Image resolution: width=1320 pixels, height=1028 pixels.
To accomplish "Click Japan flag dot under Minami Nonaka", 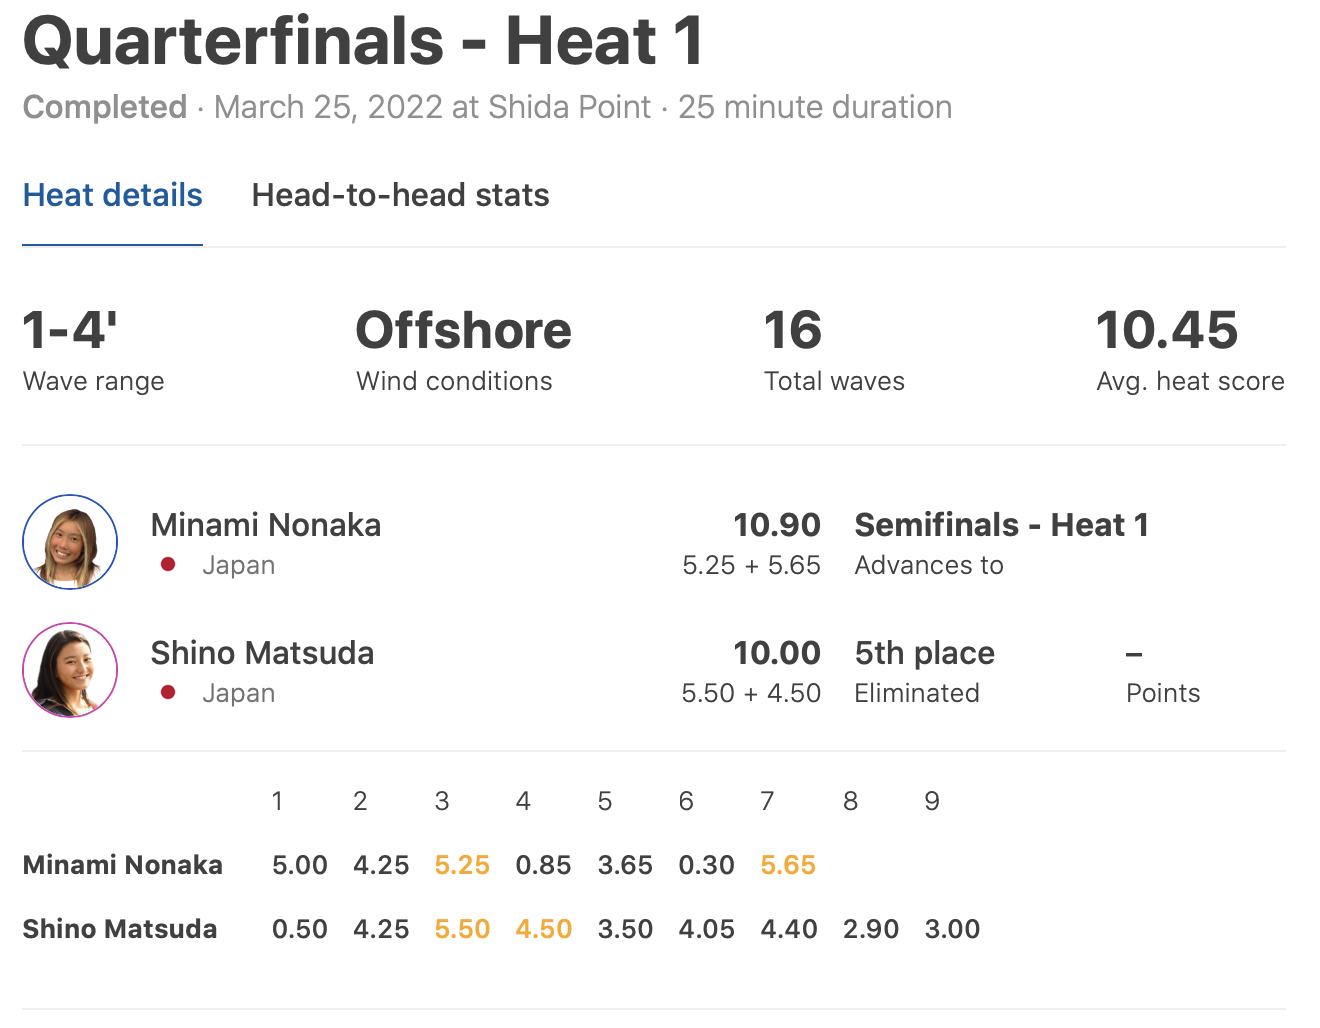I will coord(168,565).
